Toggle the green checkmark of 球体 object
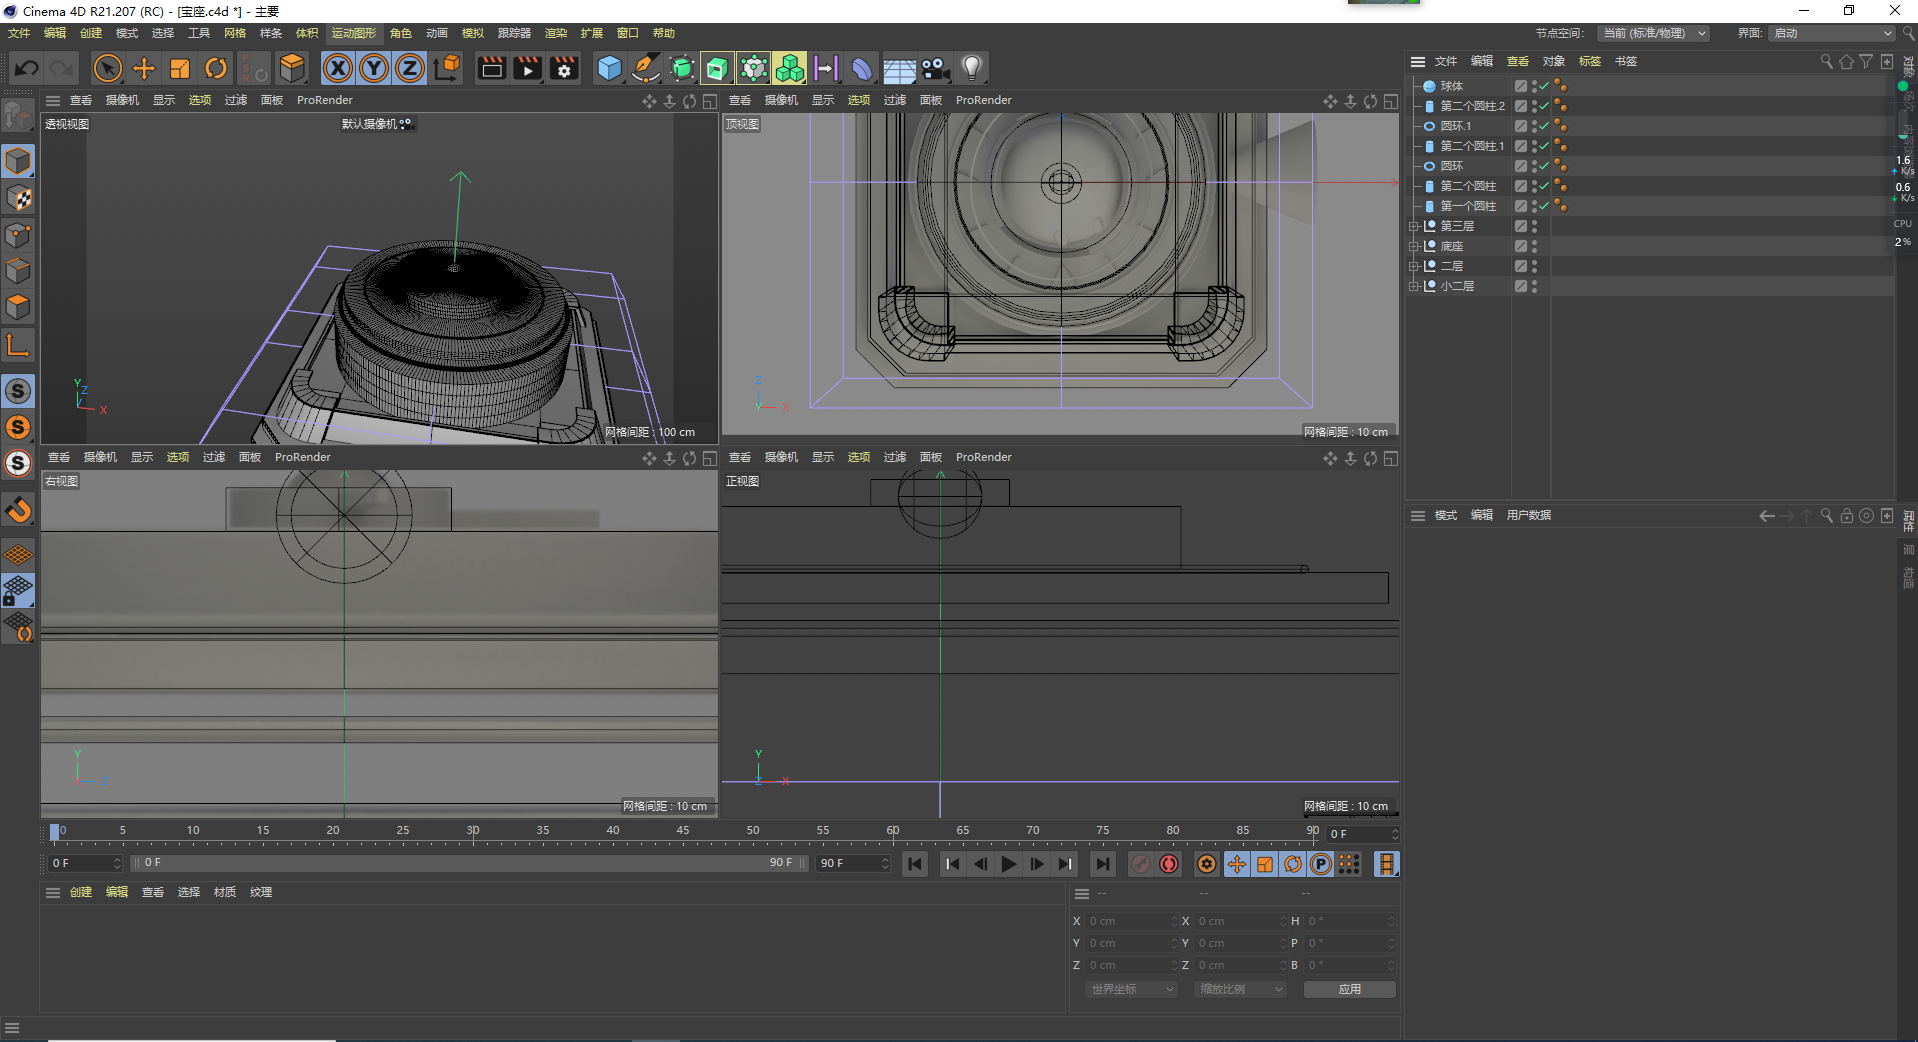Image resolution: width=1918 pixels, height=1042 pixels. tap(1544, 86)
